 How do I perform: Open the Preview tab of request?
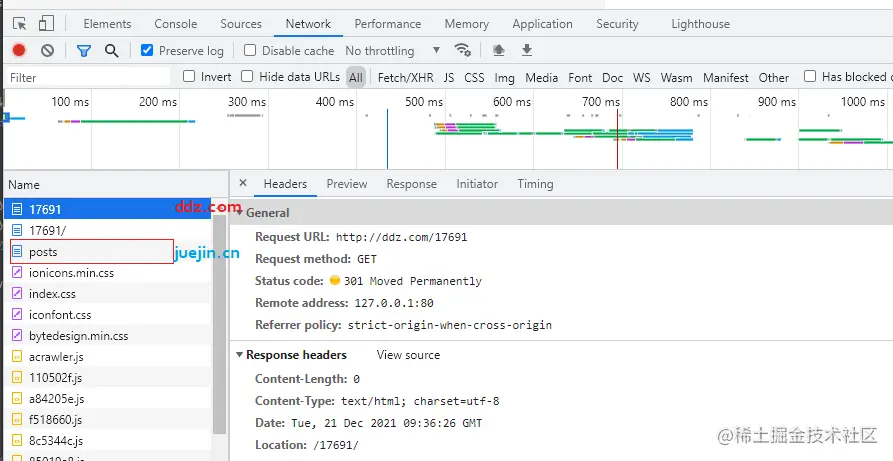click(x=346, y=184)
